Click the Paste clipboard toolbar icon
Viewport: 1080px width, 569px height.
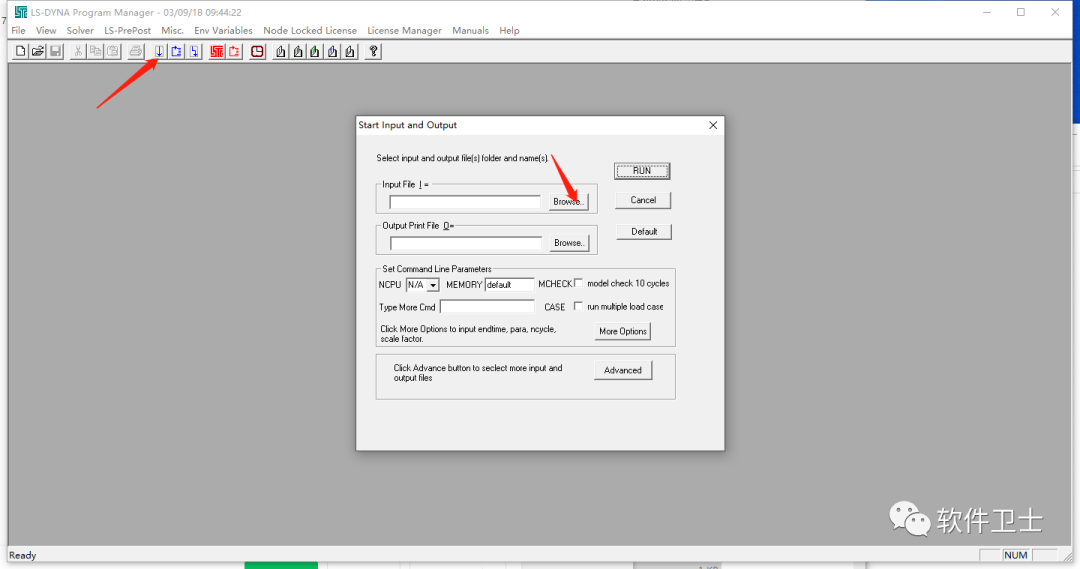pos(113,51)
